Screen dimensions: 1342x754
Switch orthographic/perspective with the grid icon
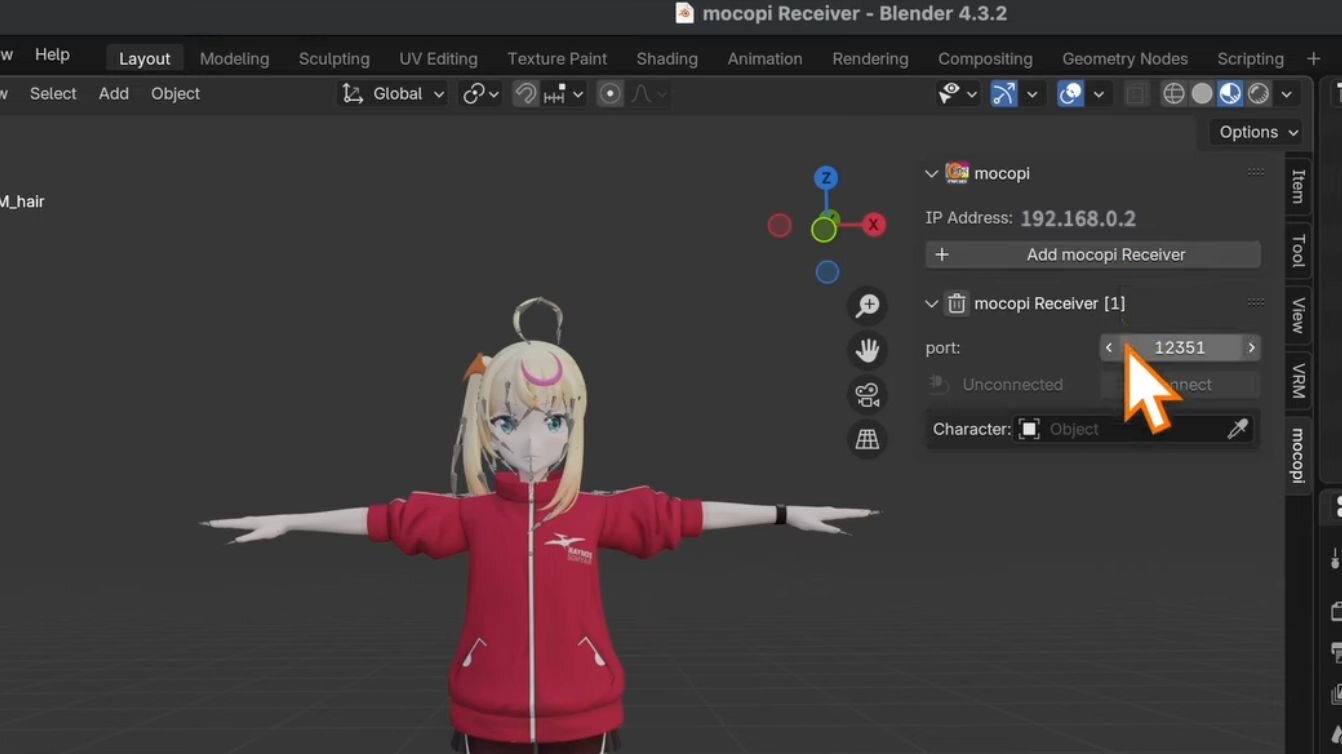[x=867, y=439]
